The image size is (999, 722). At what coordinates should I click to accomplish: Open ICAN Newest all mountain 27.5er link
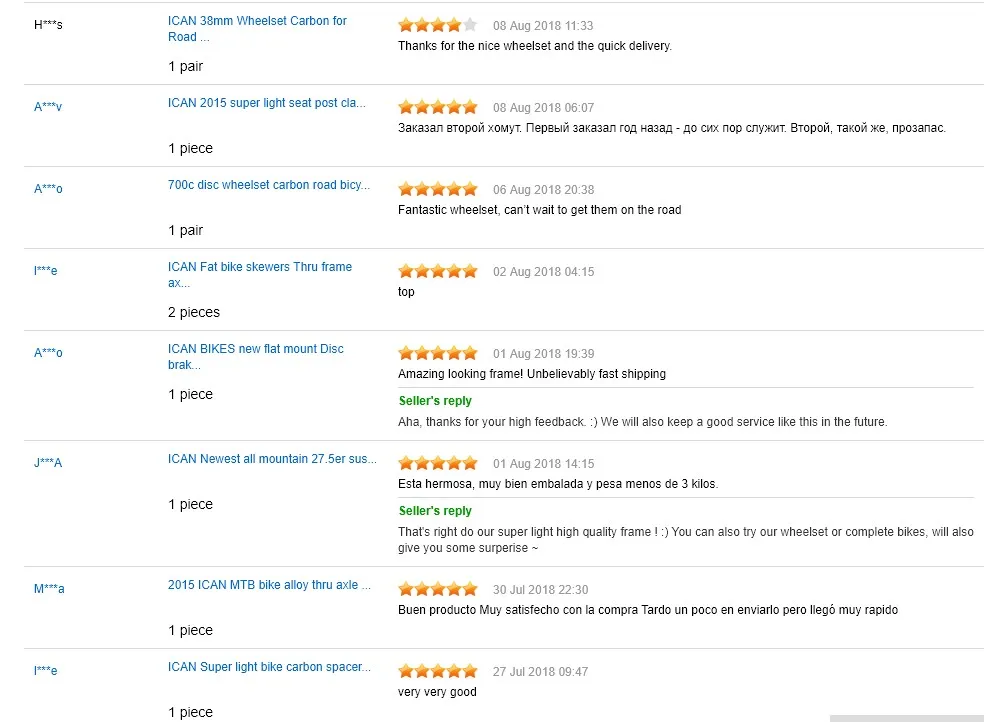272,459
